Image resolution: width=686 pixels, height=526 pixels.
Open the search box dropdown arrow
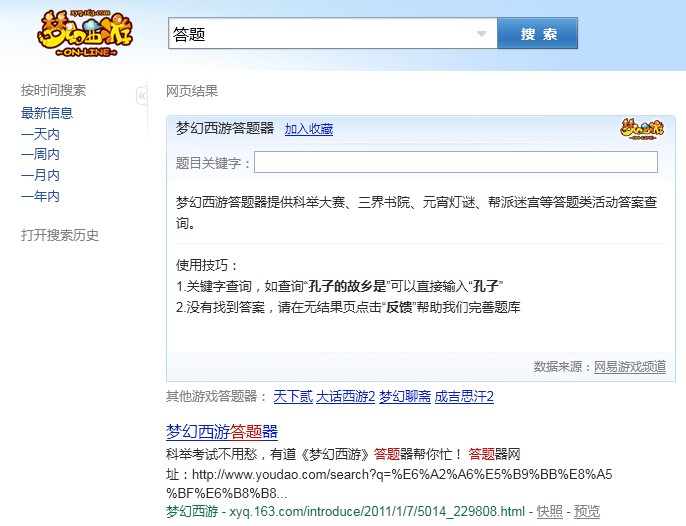(x=481, y=34)
